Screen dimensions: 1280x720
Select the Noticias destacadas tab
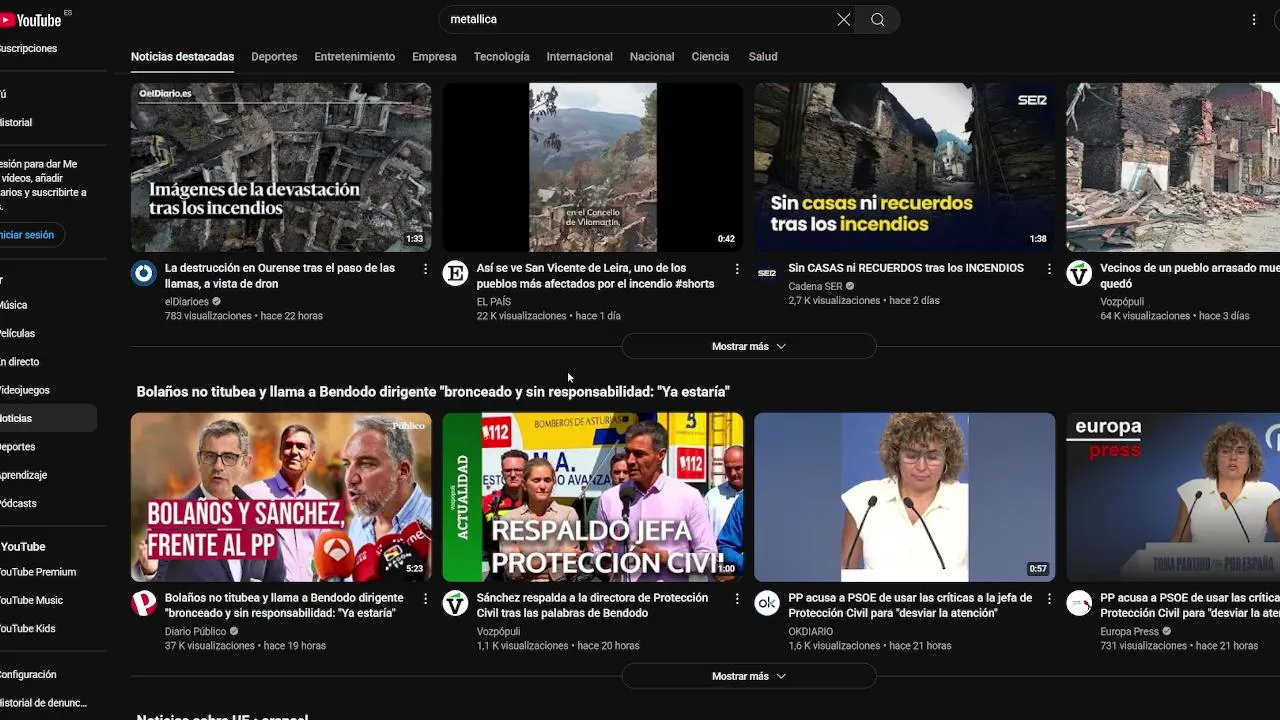click(x=182, y=57)
